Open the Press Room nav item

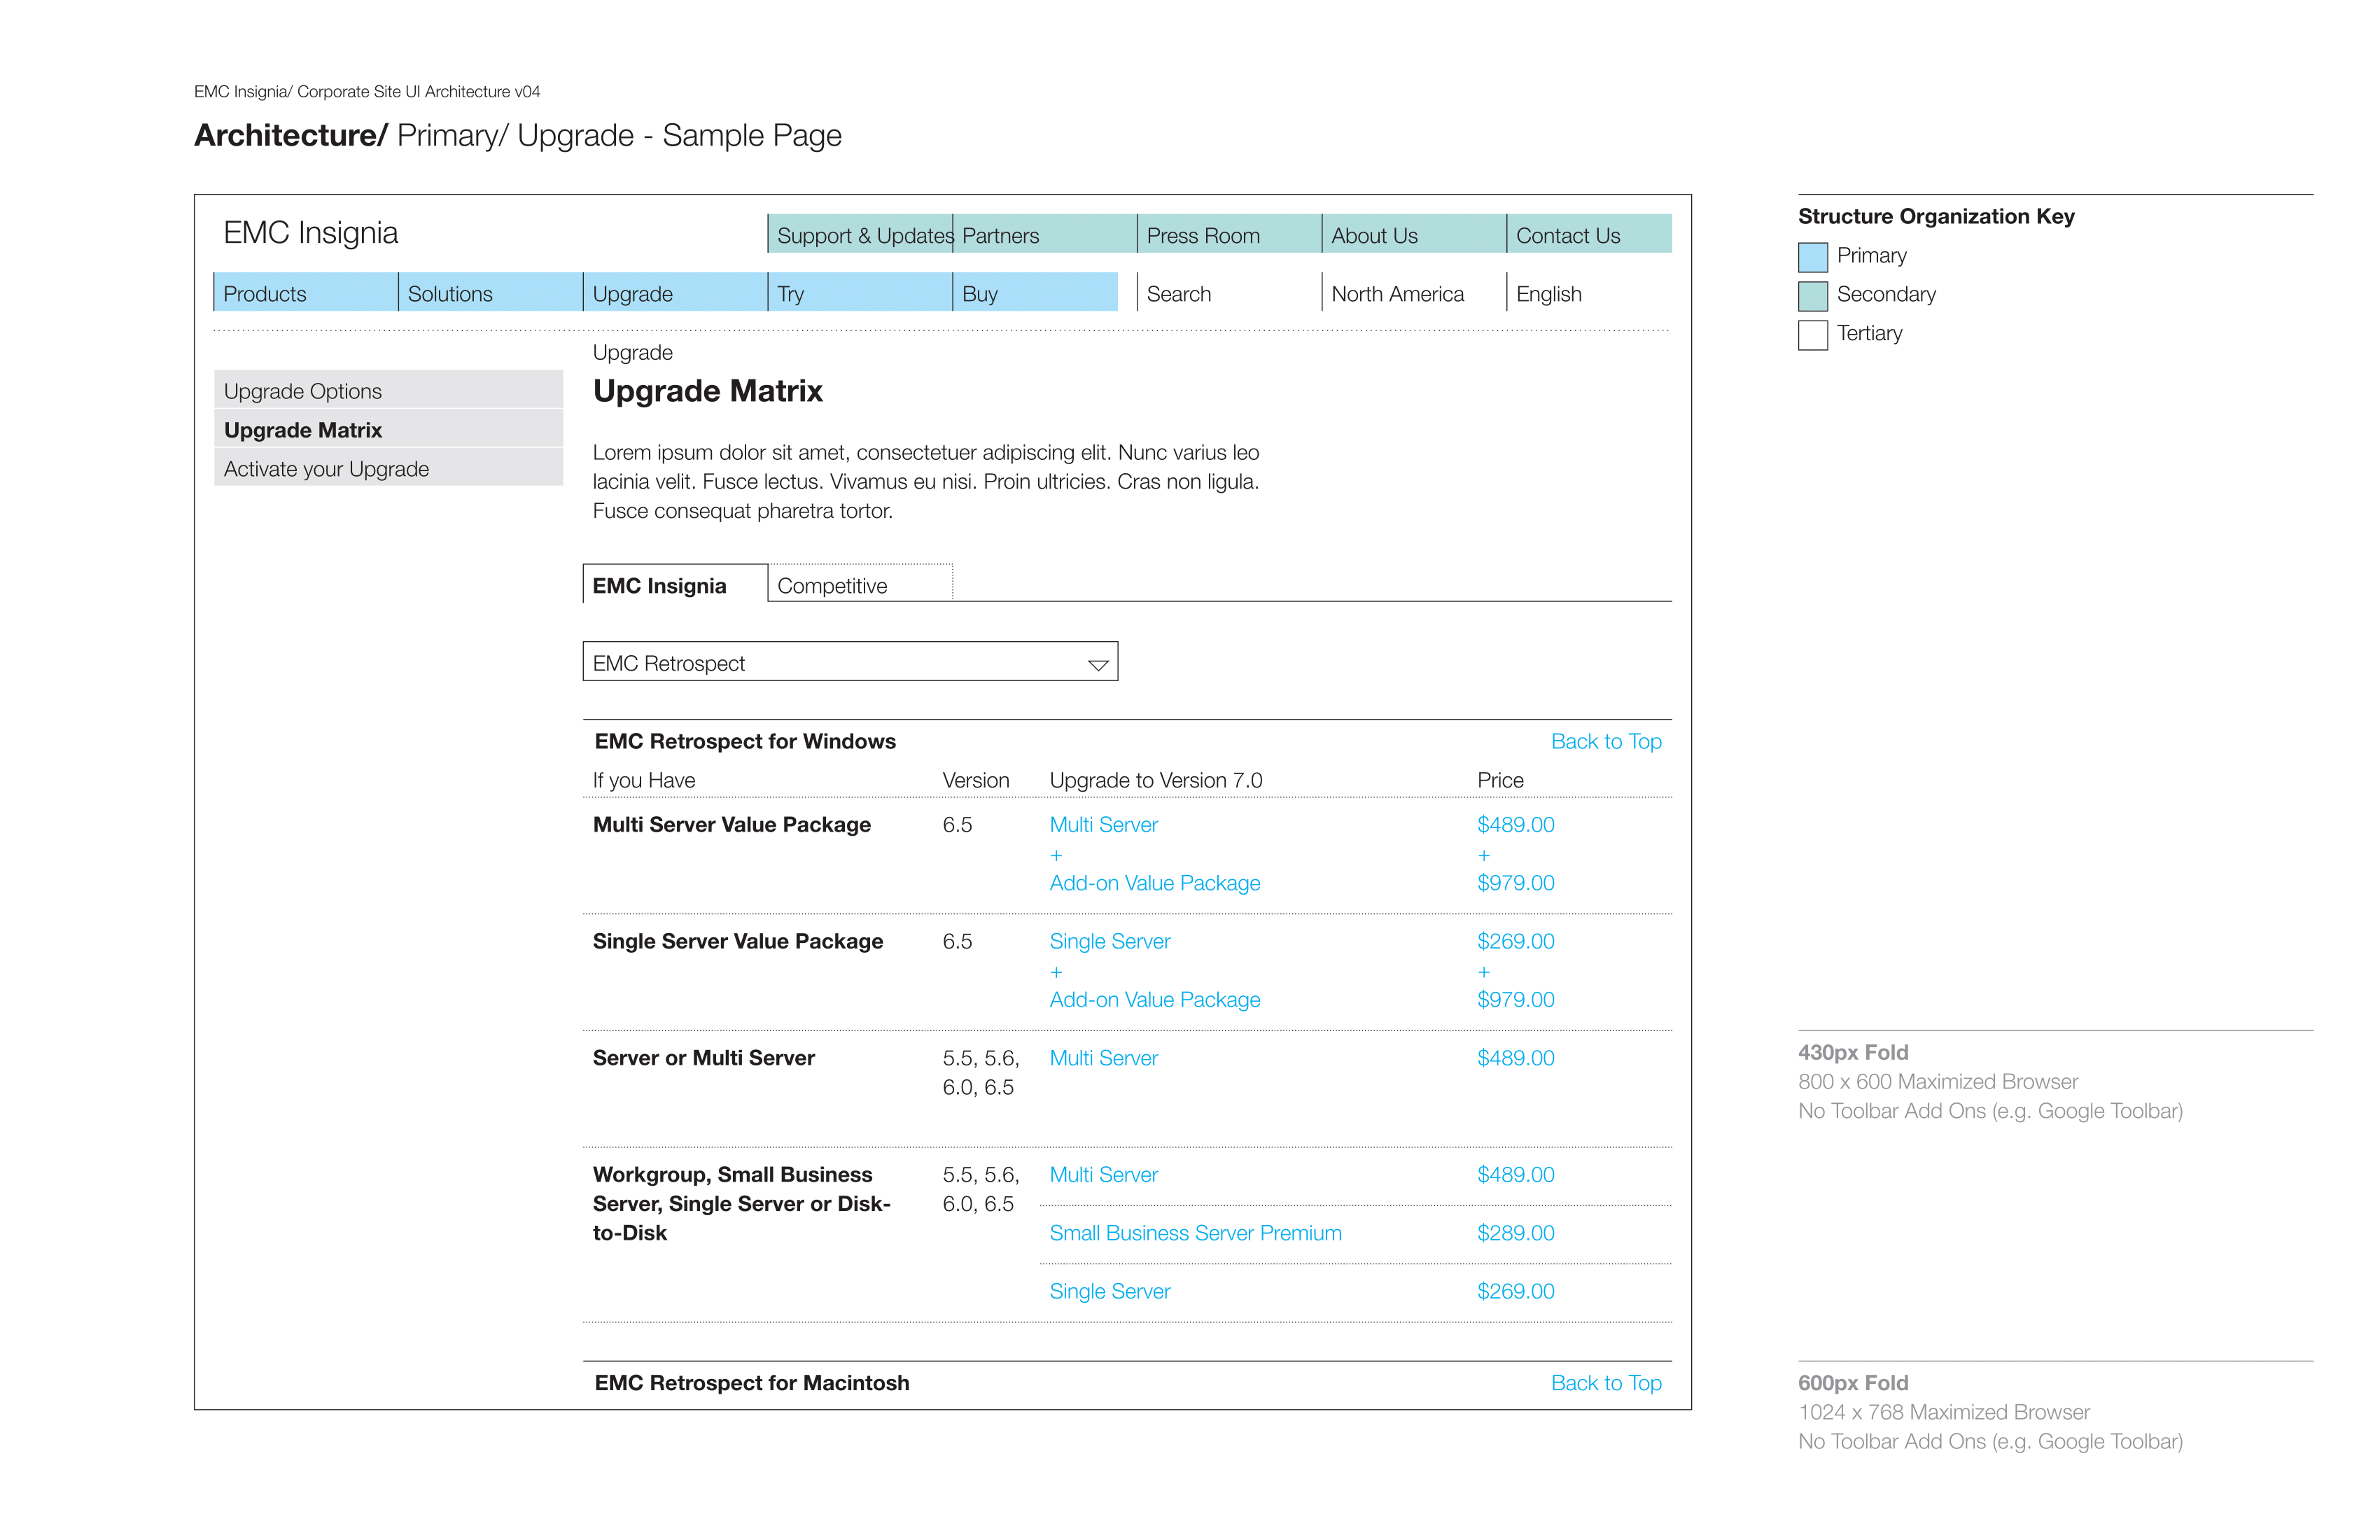tap(1229, 234)
